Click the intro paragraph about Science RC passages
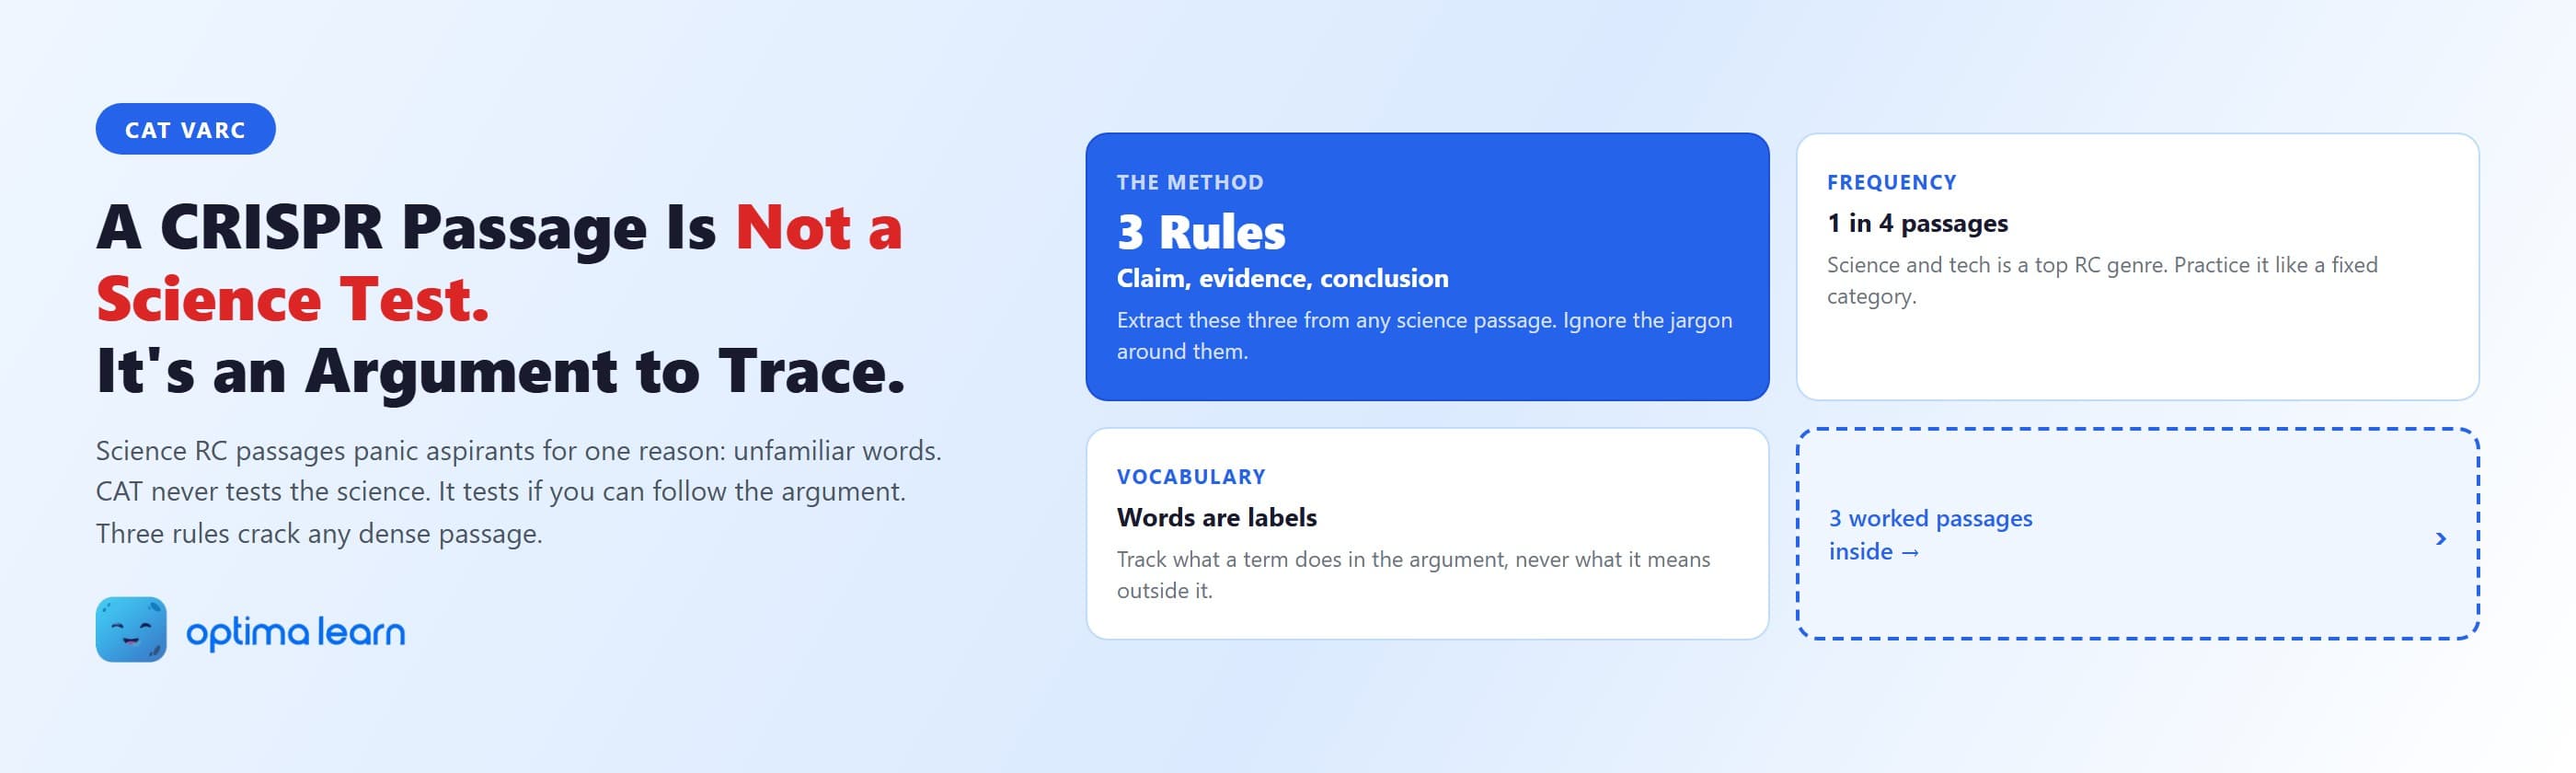Image resolution: width=2576 pixels, height=773 pixels. click(519, 492)
